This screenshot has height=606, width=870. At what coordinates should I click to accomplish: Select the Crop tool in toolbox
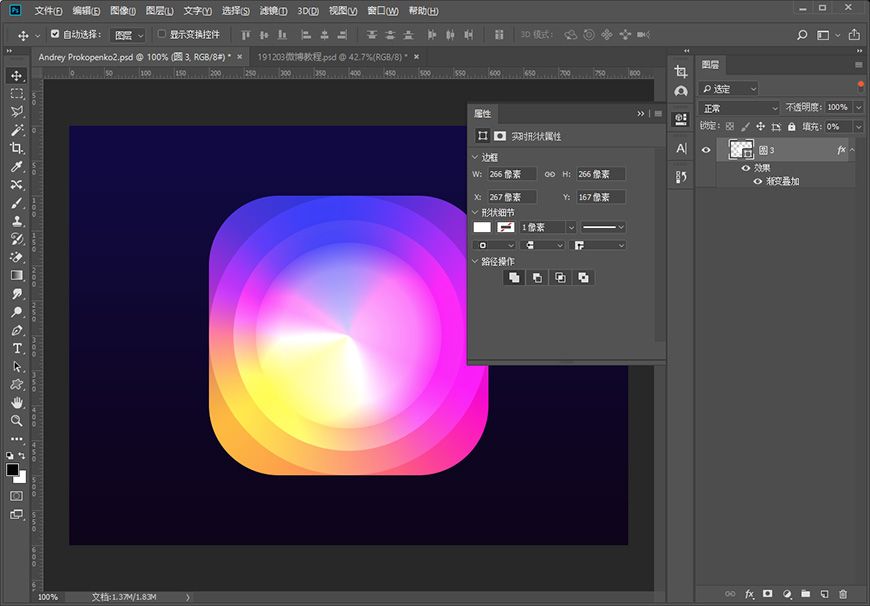point(17,148)
